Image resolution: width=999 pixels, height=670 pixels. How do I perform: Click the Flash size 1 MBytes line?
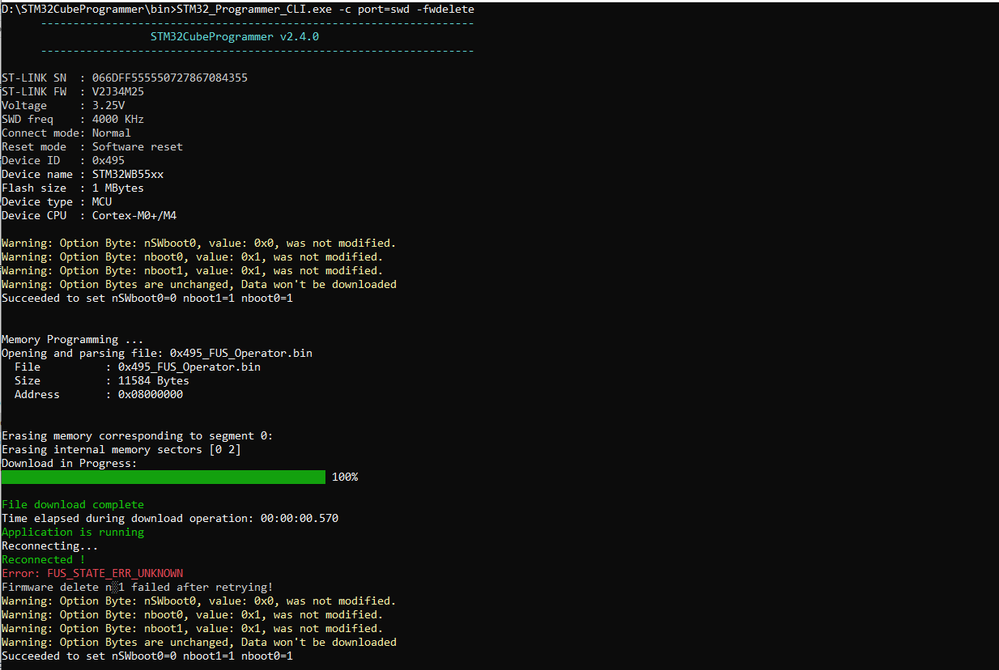coord(73,189)
